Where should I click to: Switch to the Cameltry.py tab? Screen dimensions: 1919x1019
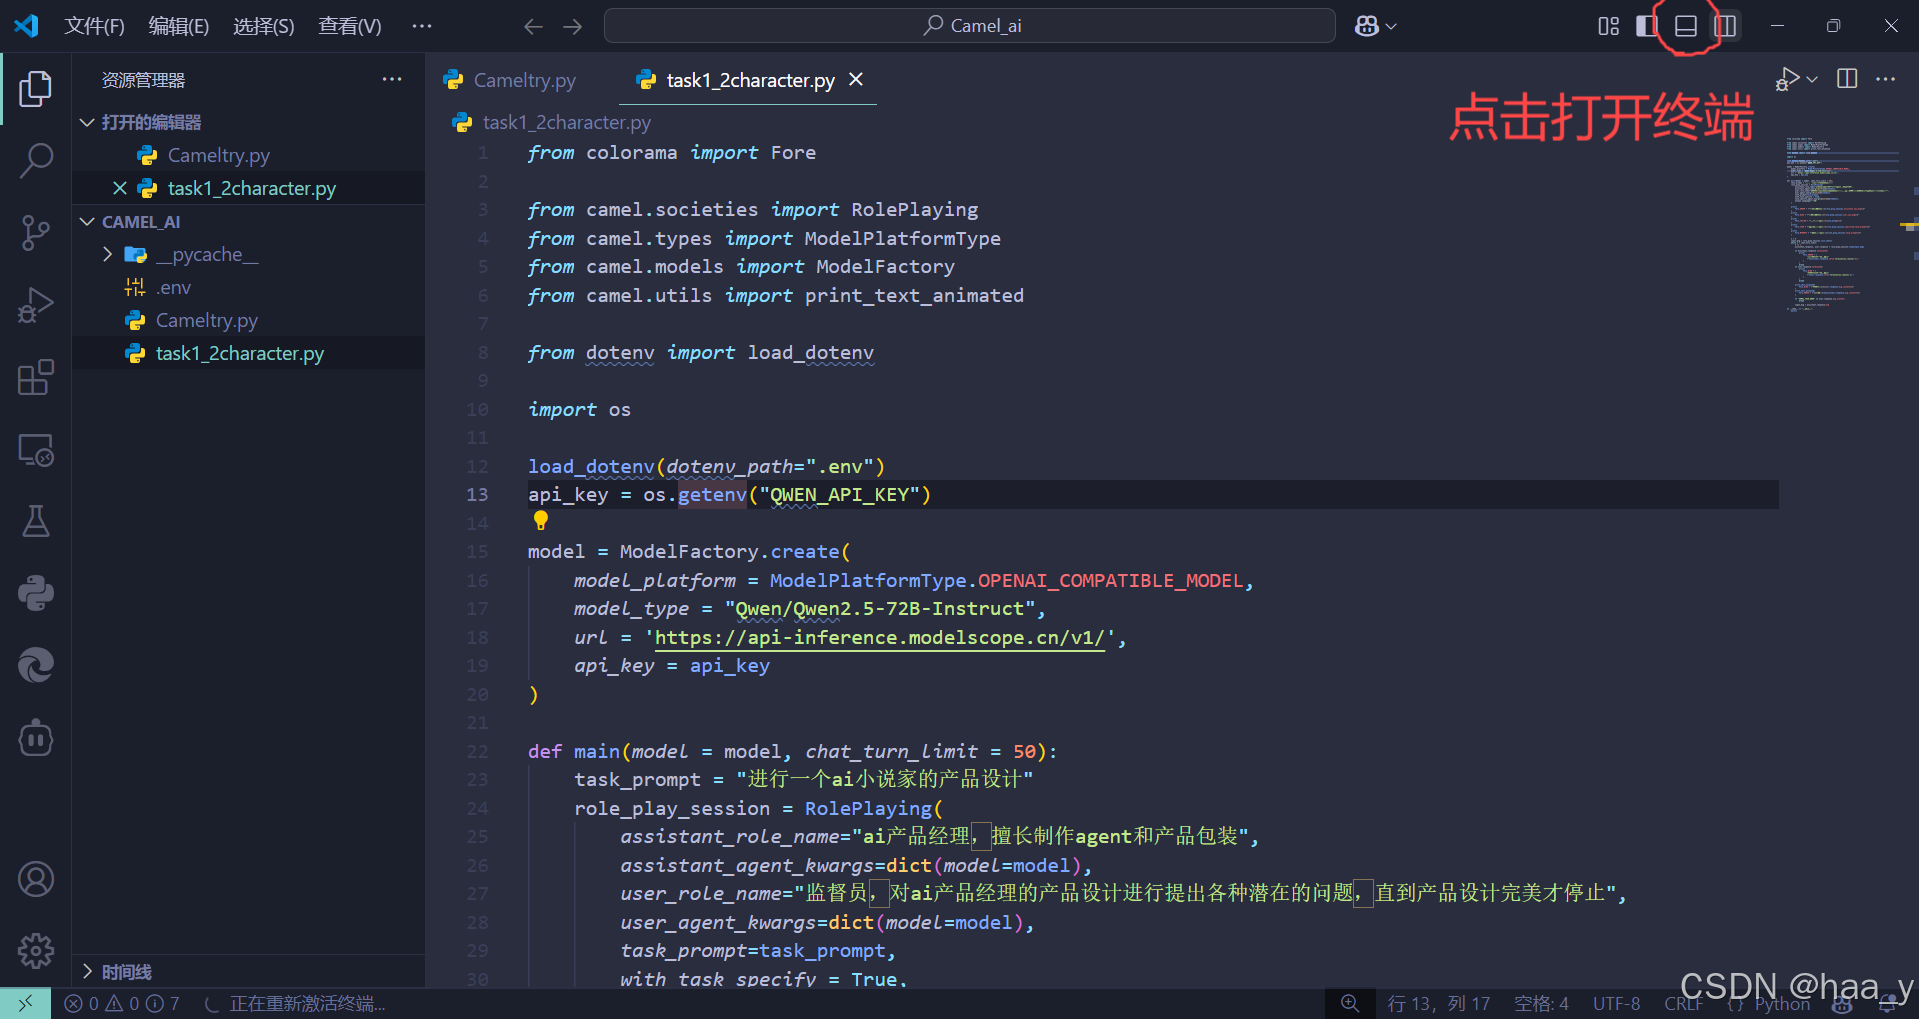point(524,80)
